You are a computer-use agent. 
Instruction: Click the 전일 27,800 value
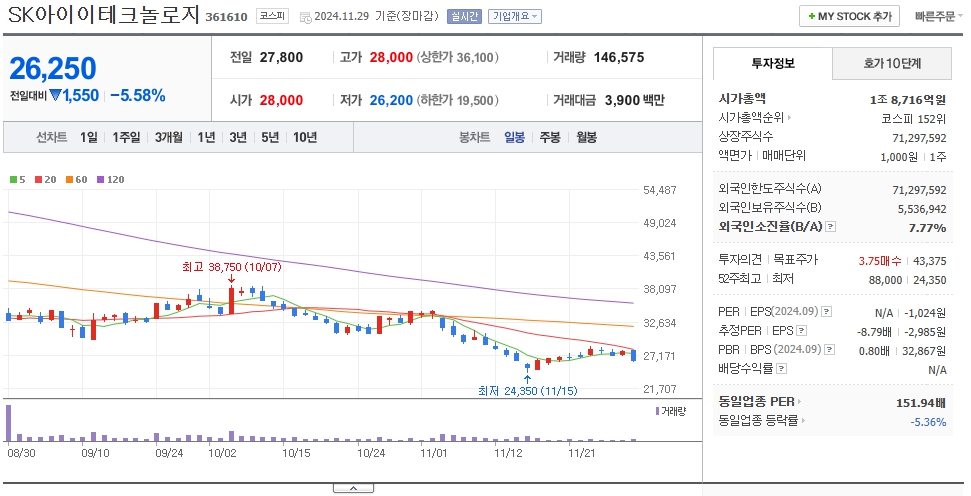pos(281,58)
